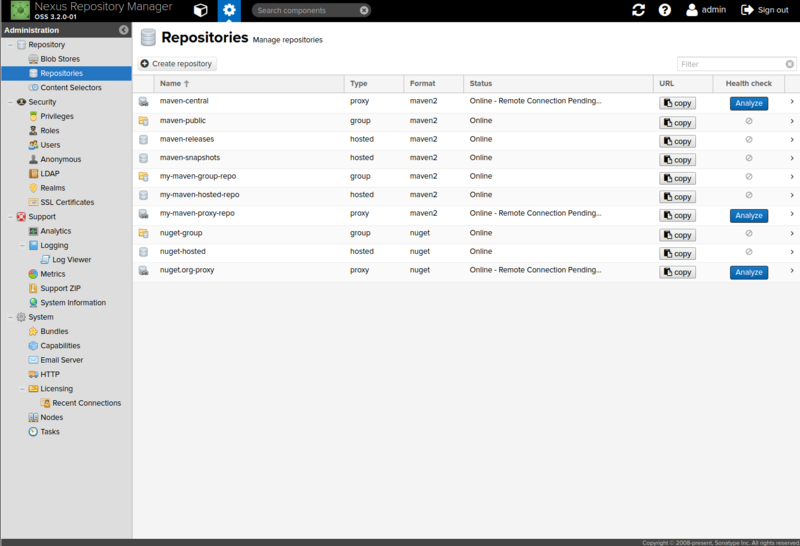Click the System Information icon
Viewport: 800px width, 546px height.
point(33,303)
